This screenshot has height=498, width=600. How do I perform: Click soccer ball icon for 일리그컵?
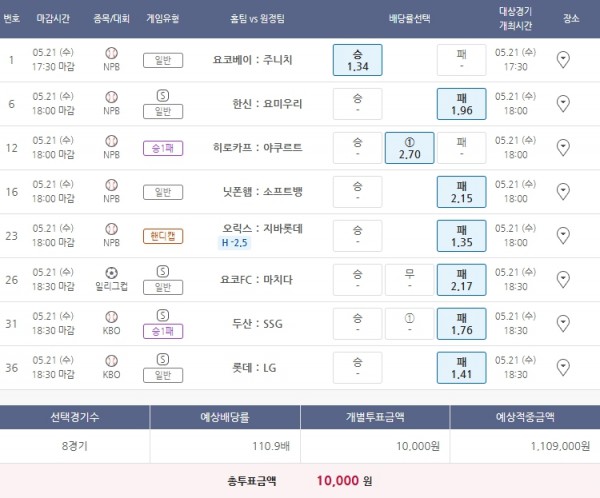point(111,272)
